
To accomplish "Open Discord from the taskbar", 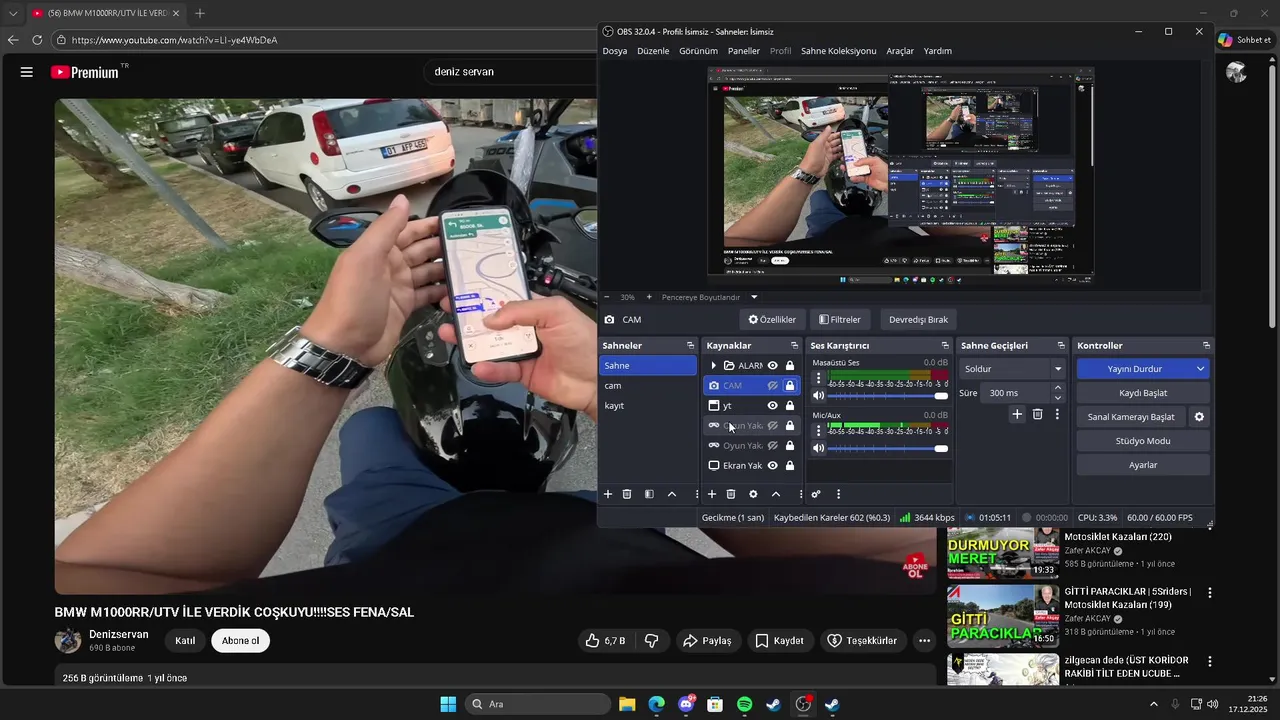I will (x=686, y=704).
